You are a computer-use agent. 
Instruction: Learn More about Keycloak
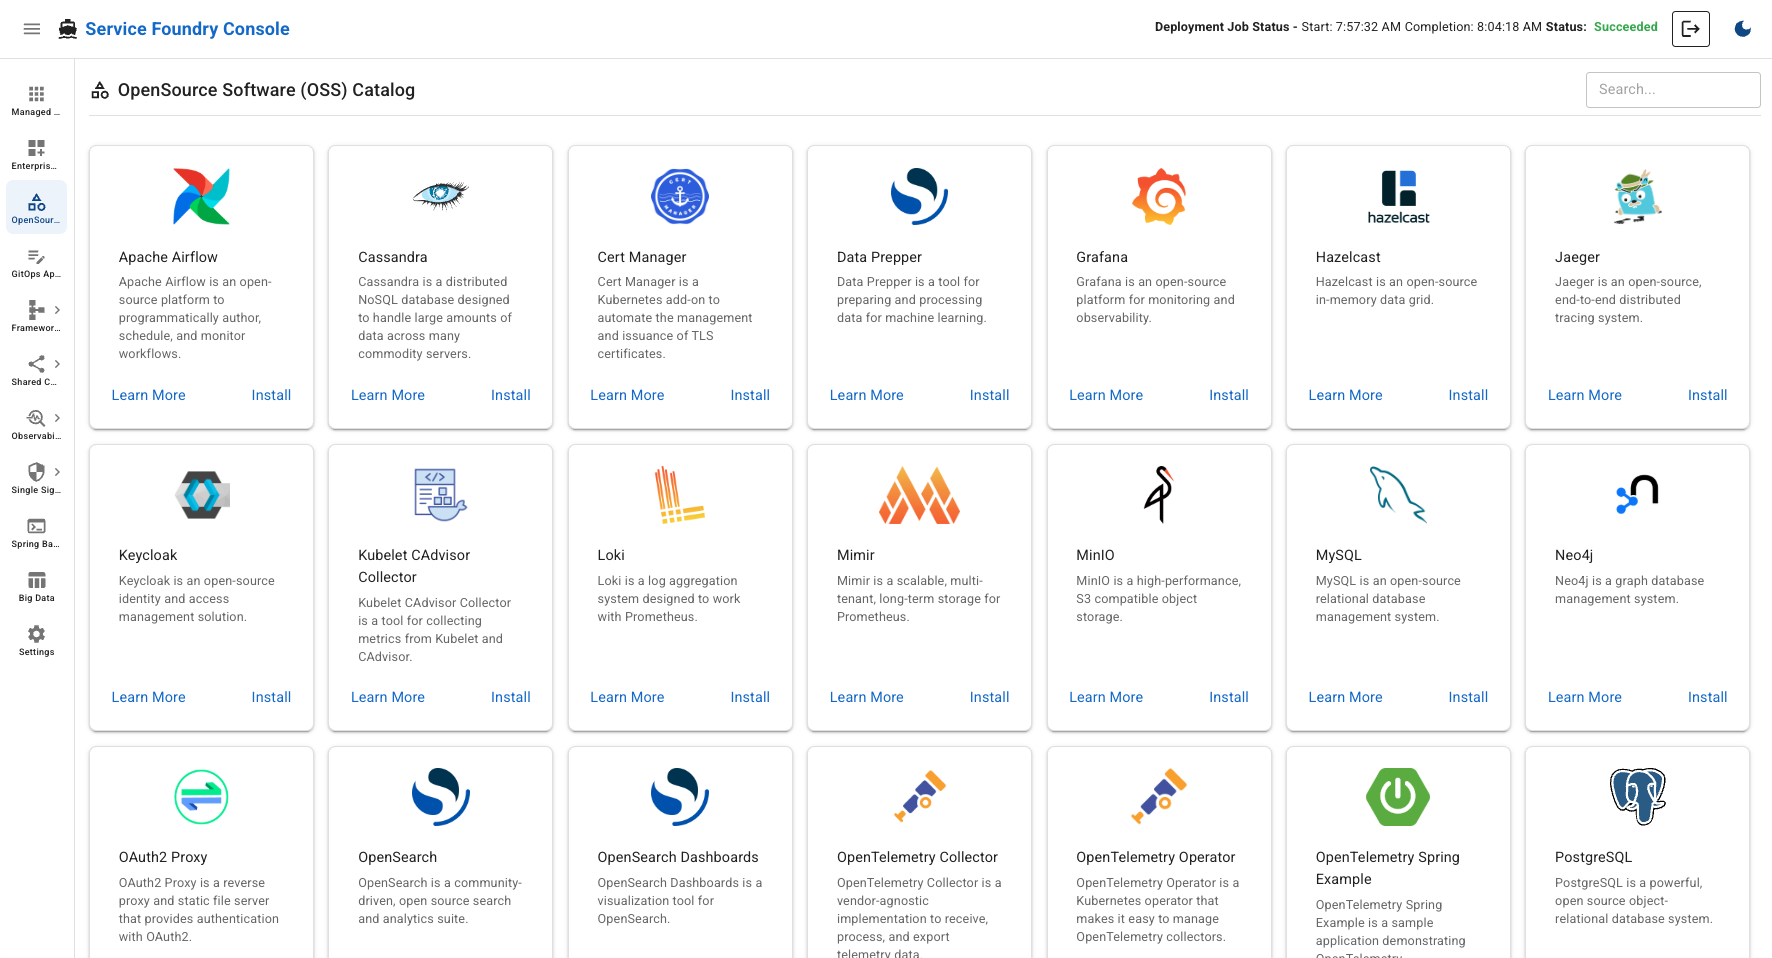(x=149, y=697)
